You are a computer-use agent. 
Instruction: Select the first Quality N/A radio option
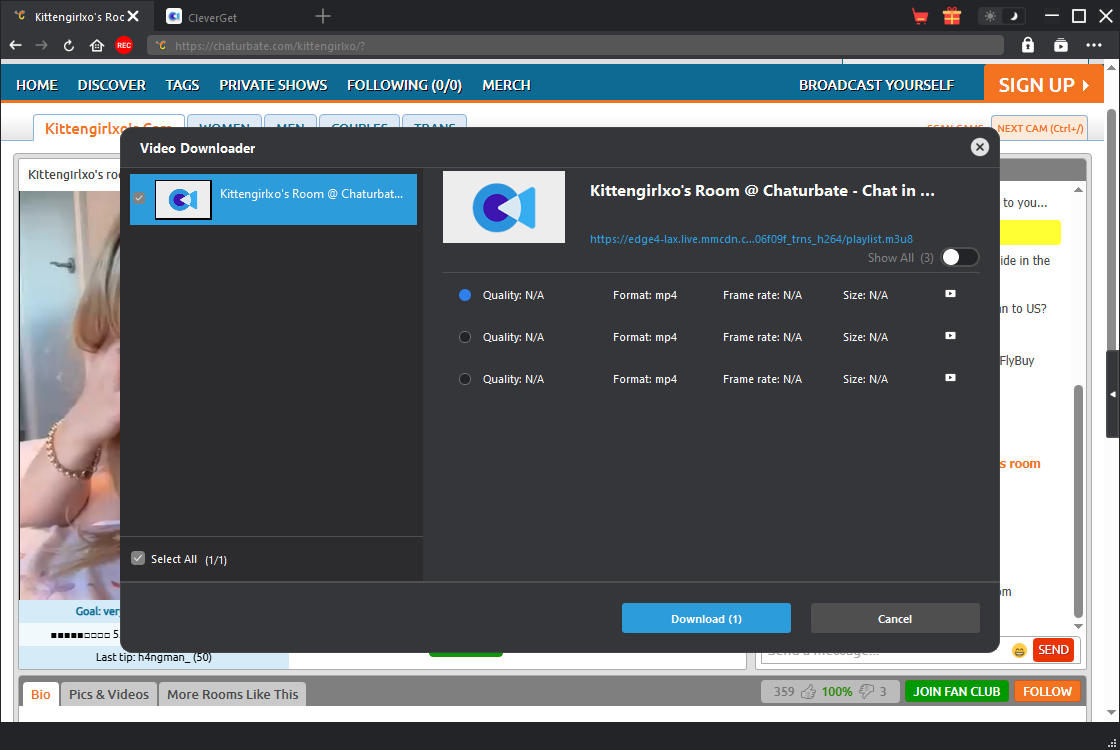[465, 295]
